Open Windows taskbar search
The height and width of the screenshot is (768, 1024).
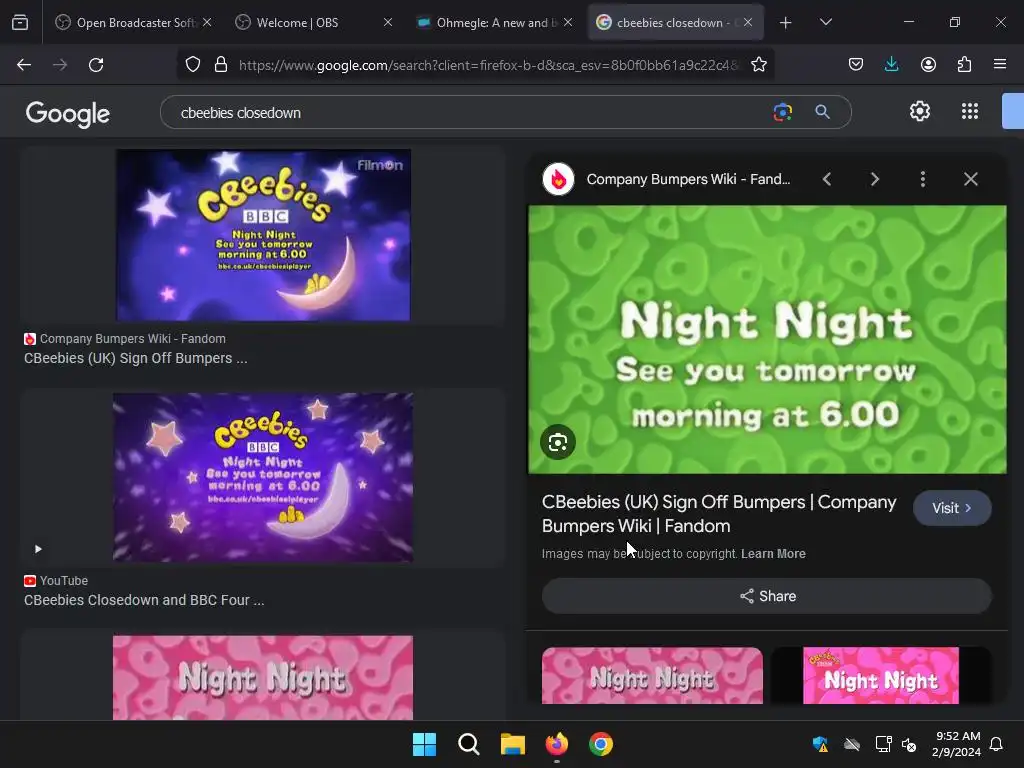pyautogui.click(x=468, y=744)
